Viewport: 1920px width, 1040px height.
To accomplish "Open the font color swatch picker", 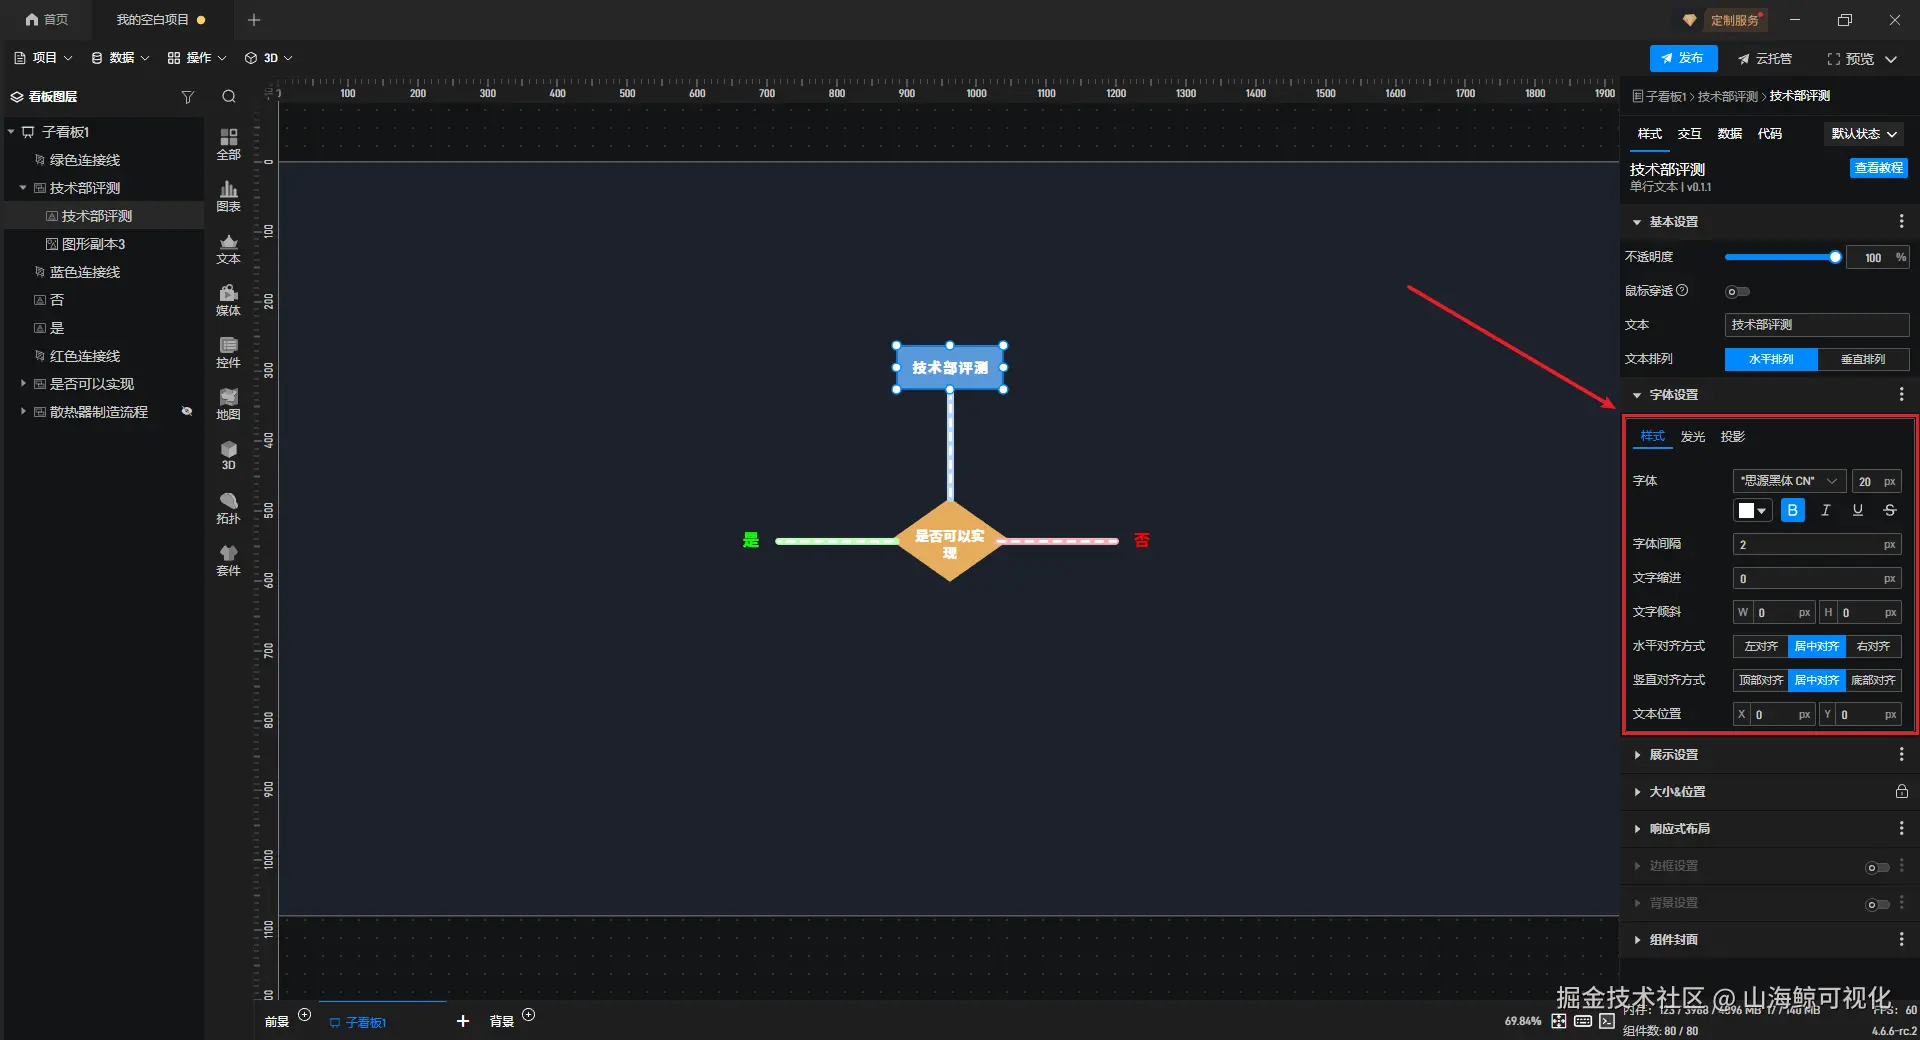I will (x=1752, y=510).
